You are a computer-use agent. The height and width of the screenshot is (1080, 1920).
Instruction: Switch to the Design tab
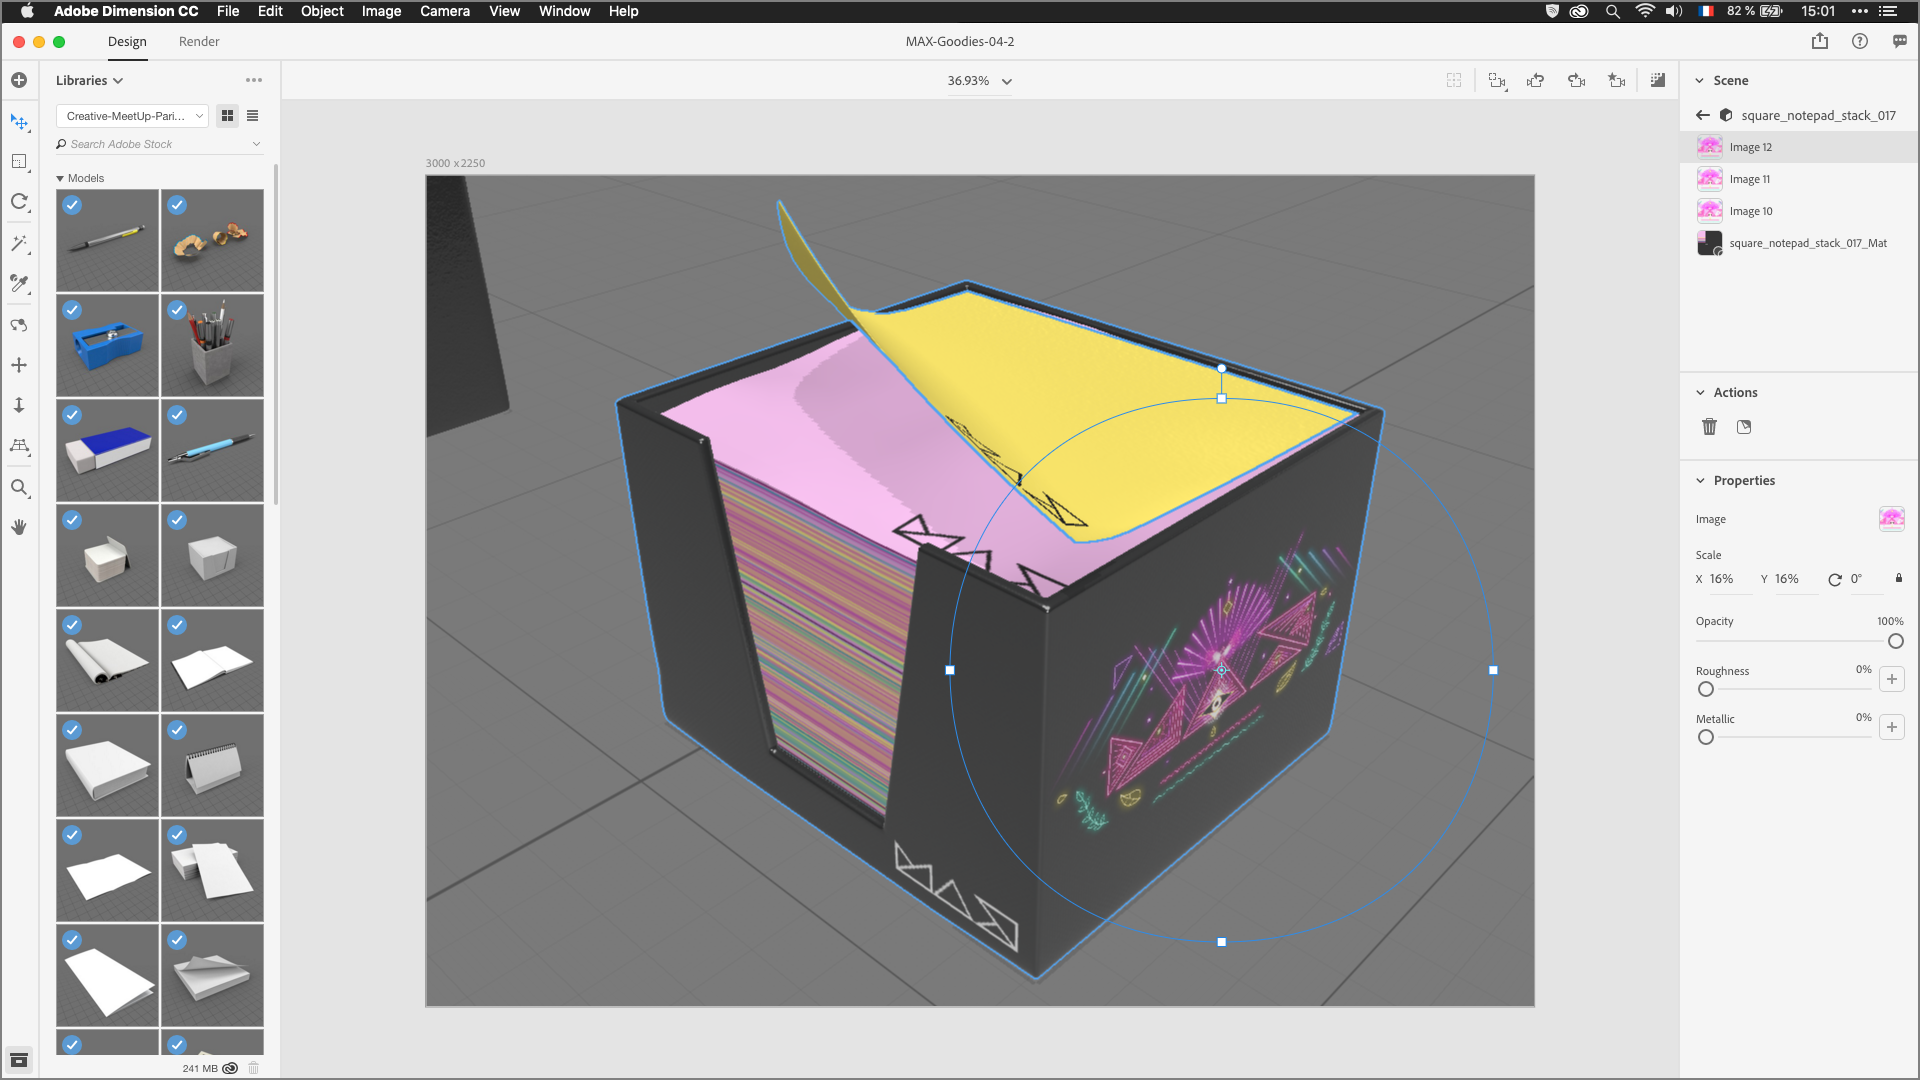(127, 41)
